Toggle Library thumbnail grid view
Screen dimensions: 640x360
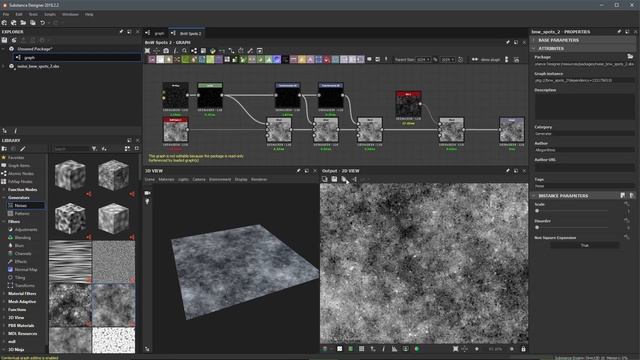(127, 149)
